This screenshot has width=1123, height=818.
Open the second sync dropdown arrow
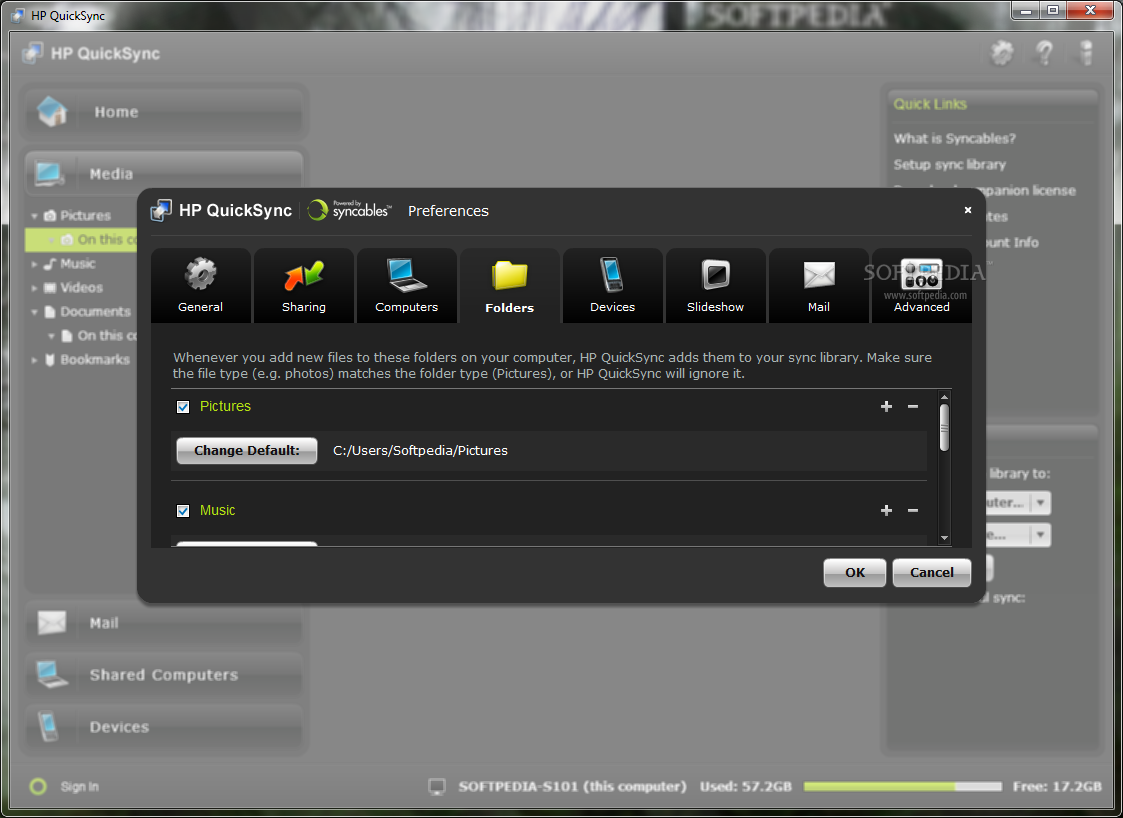[1041, 535]
